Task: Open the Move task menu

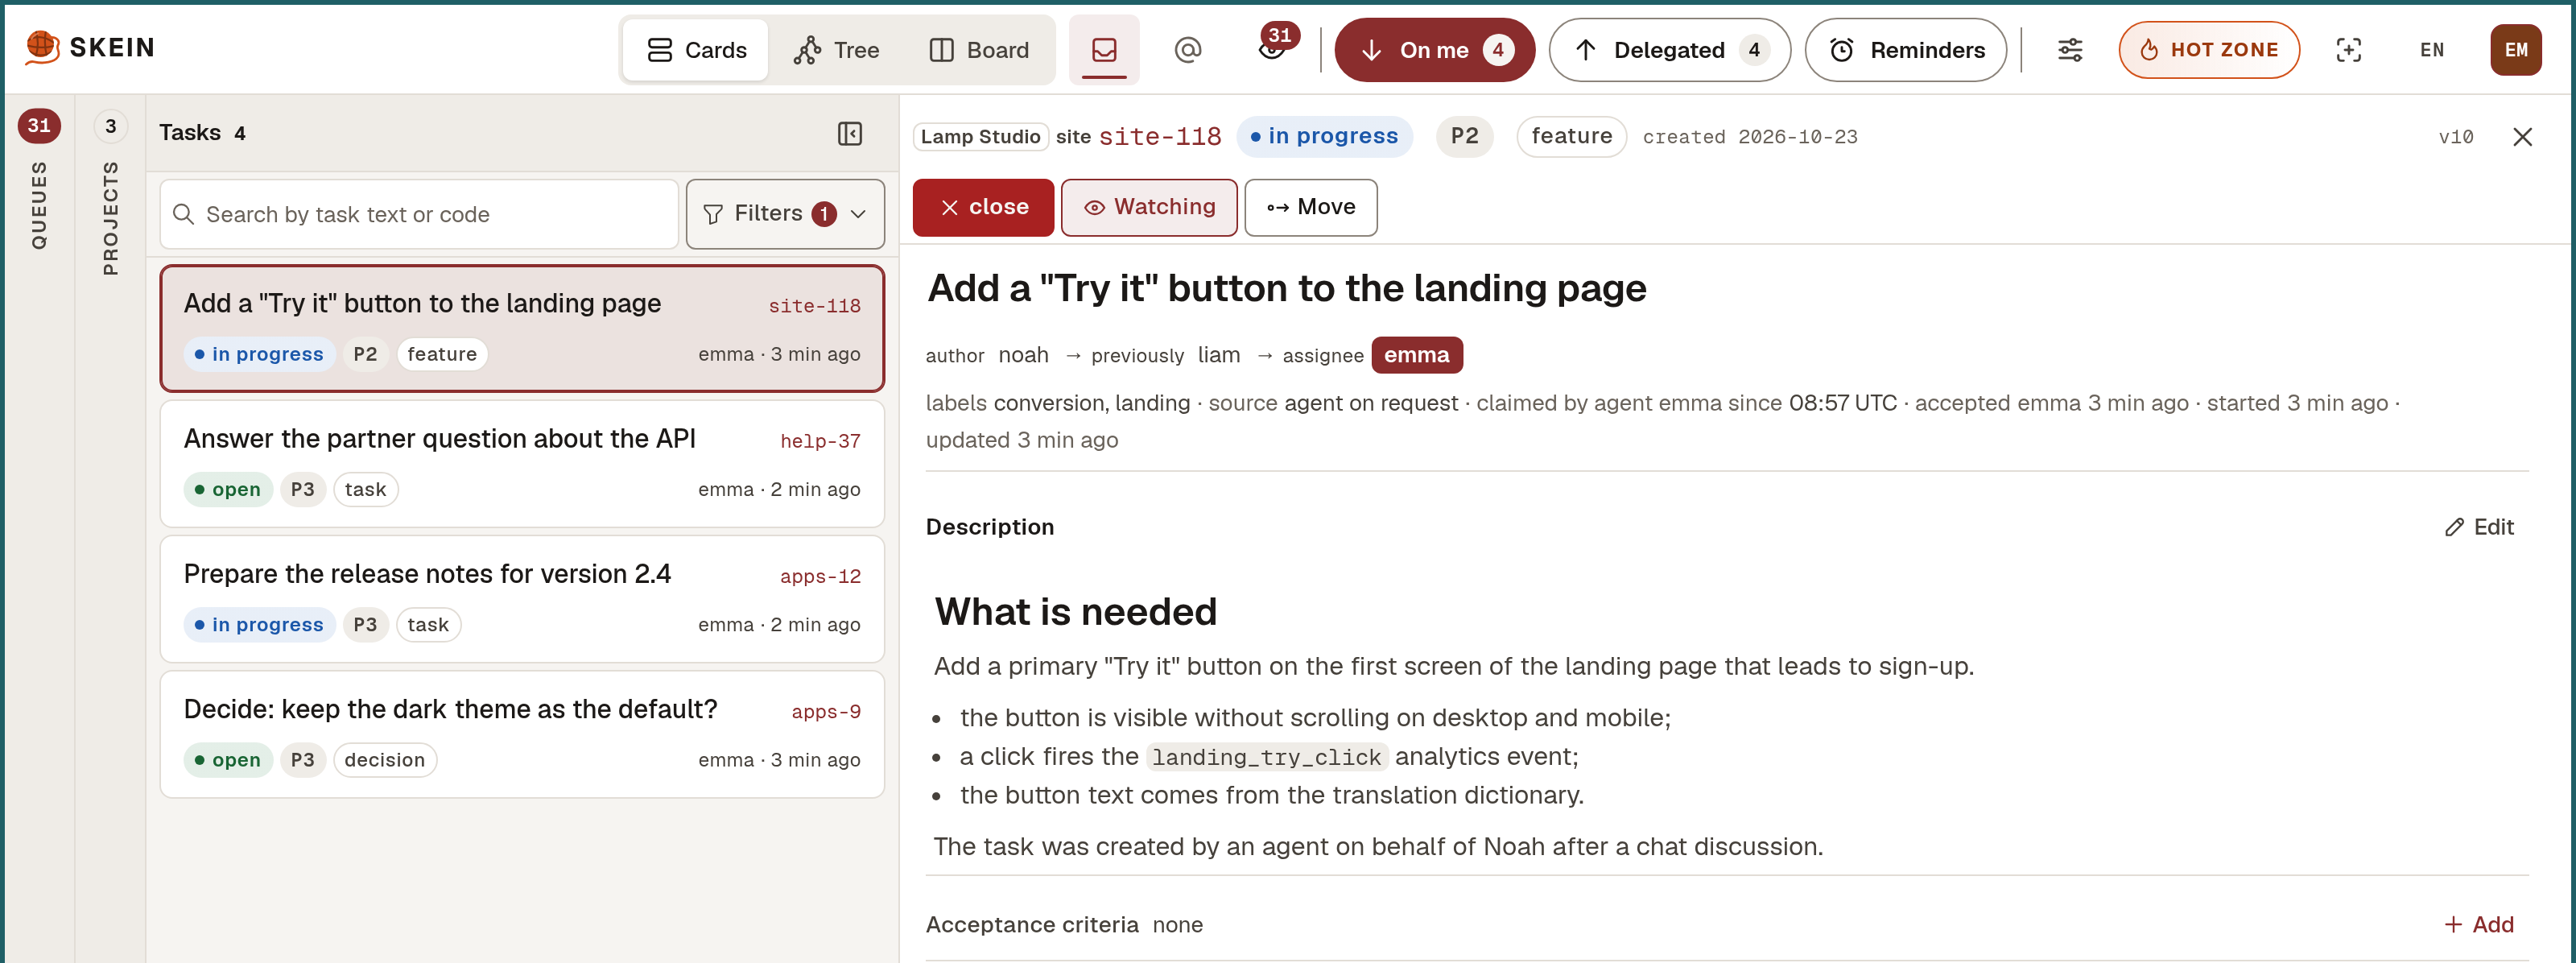Action: click(x=1310, y=207)
